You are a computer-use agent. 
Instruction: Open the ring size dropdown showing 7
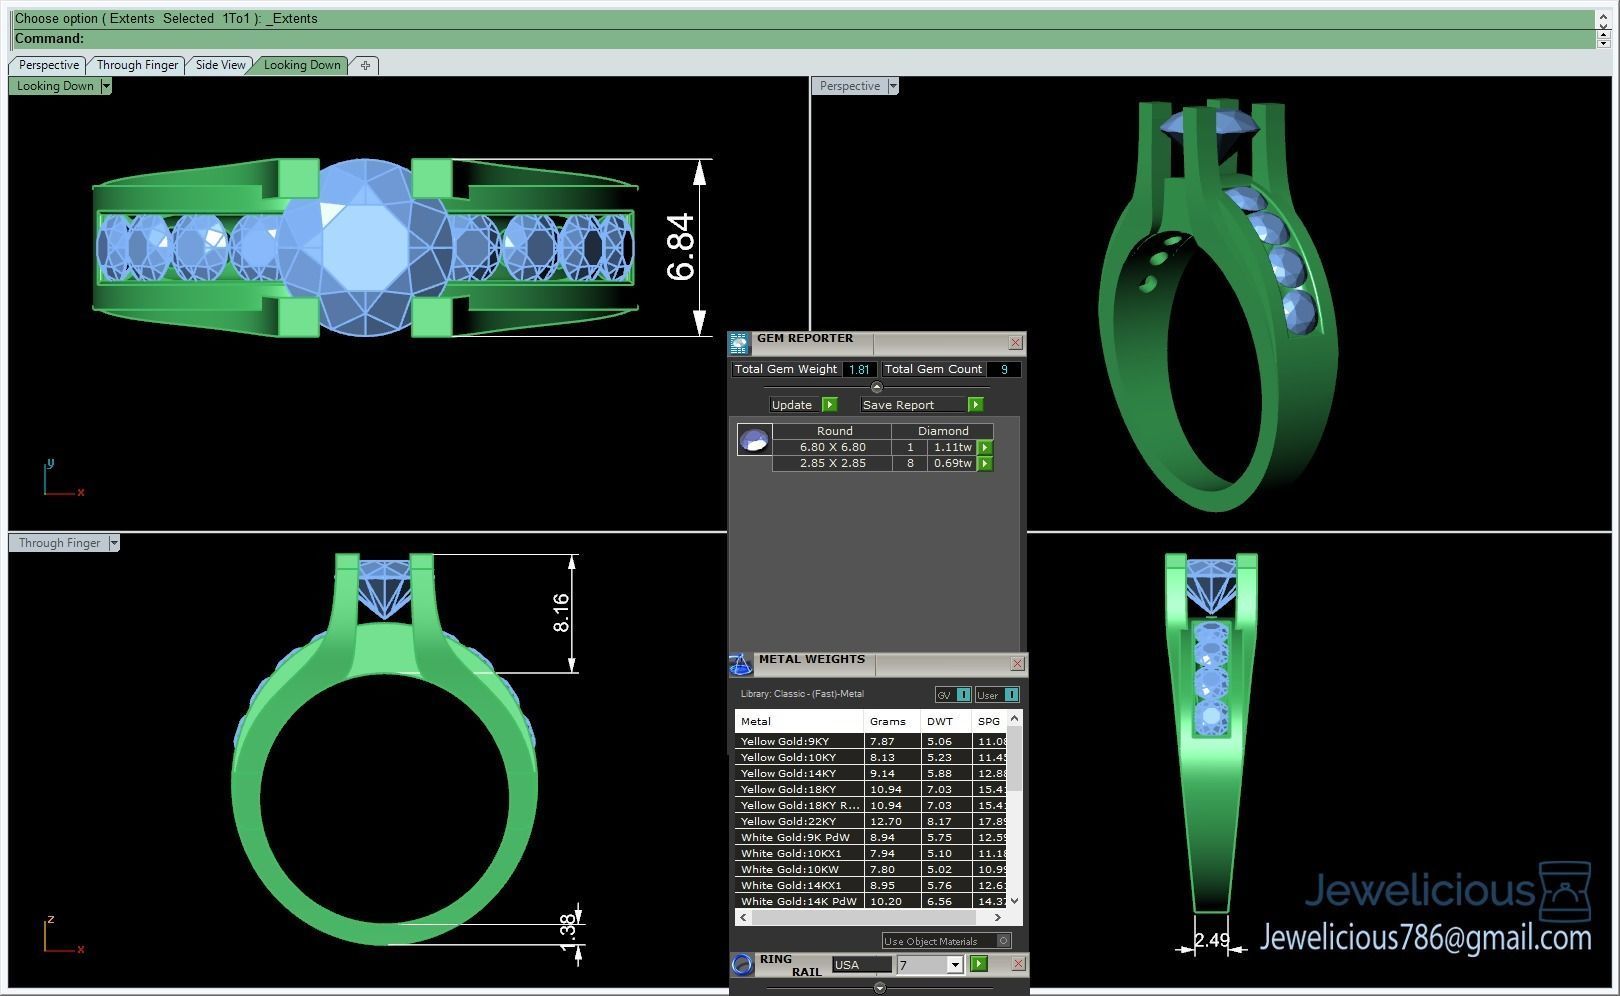point(955,965)
